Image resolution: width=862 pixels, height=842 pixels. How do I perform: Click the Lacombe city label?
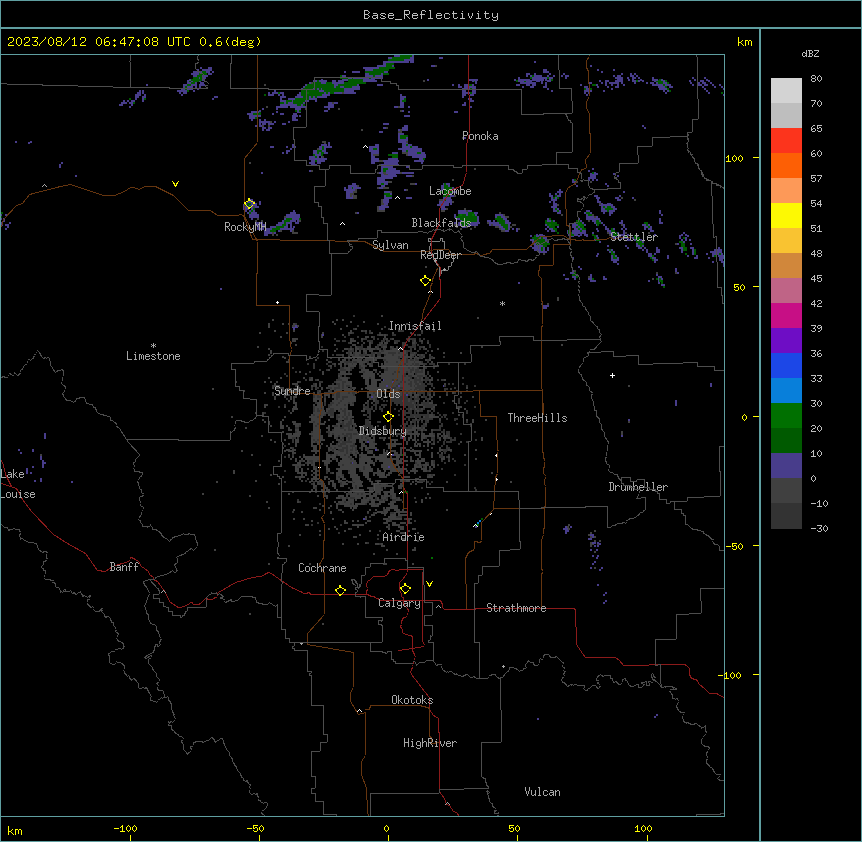pyautogui.click(x=450, y=191)
